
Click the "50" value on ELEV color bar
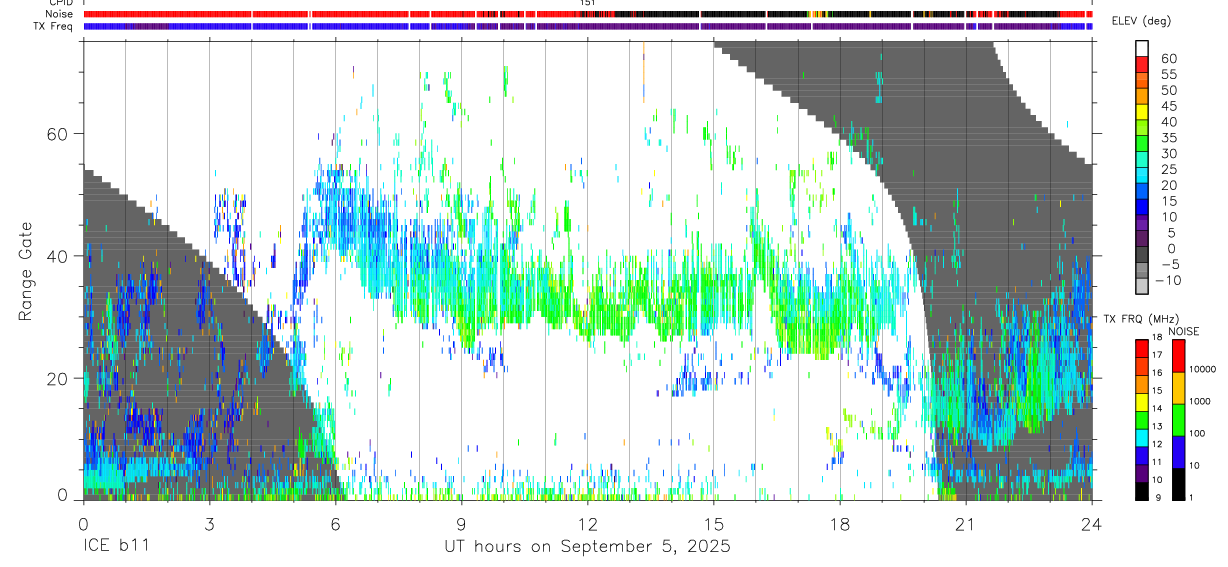point(1167,90)
